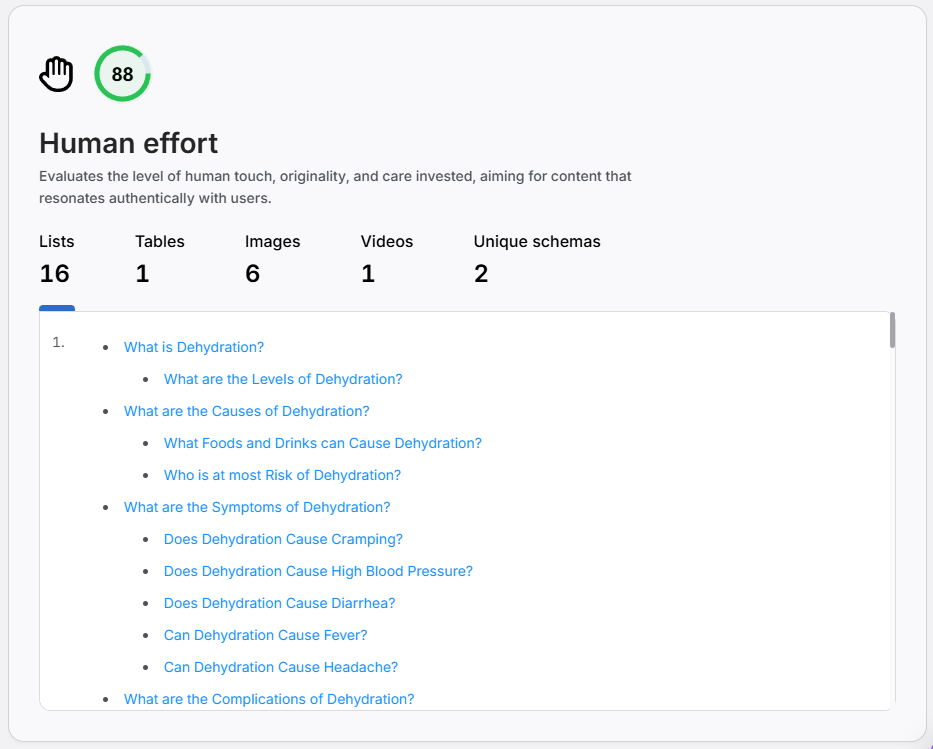Viewport: 933px width, 749px height.
Task: Go to 'Who is at most Risk of Dehydration?'
Action: point(282,475)
